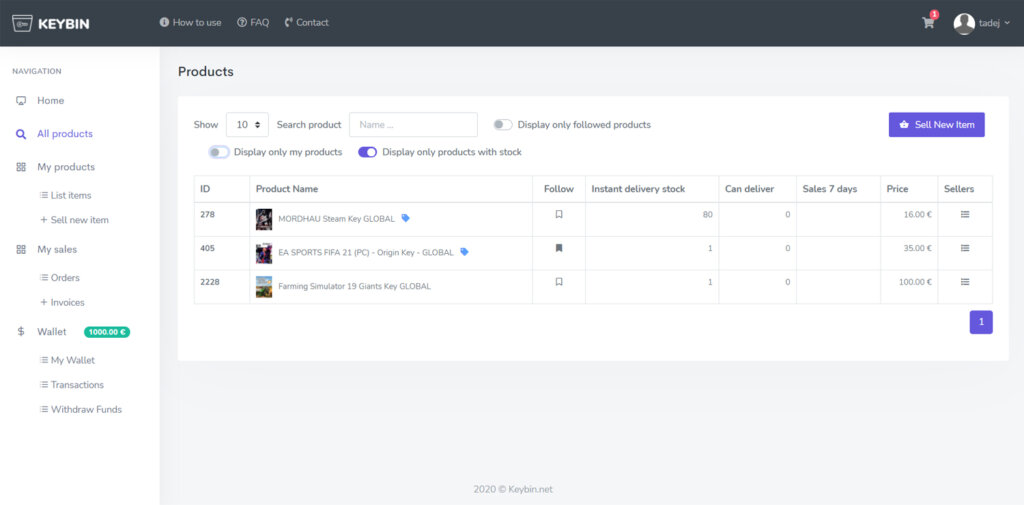Open Wallet section
The image size is (1024, 505).
52,332
